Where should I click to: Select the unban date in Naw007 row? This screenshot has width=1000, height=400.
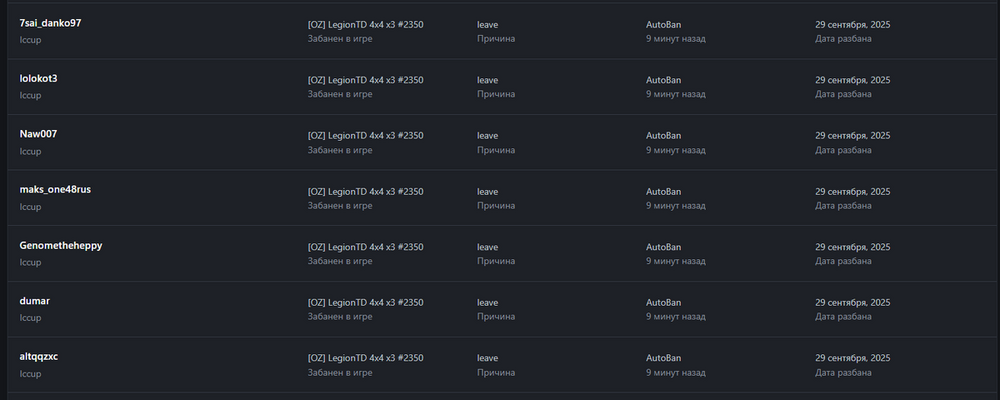pyautogui.click(x=852, y=135)
